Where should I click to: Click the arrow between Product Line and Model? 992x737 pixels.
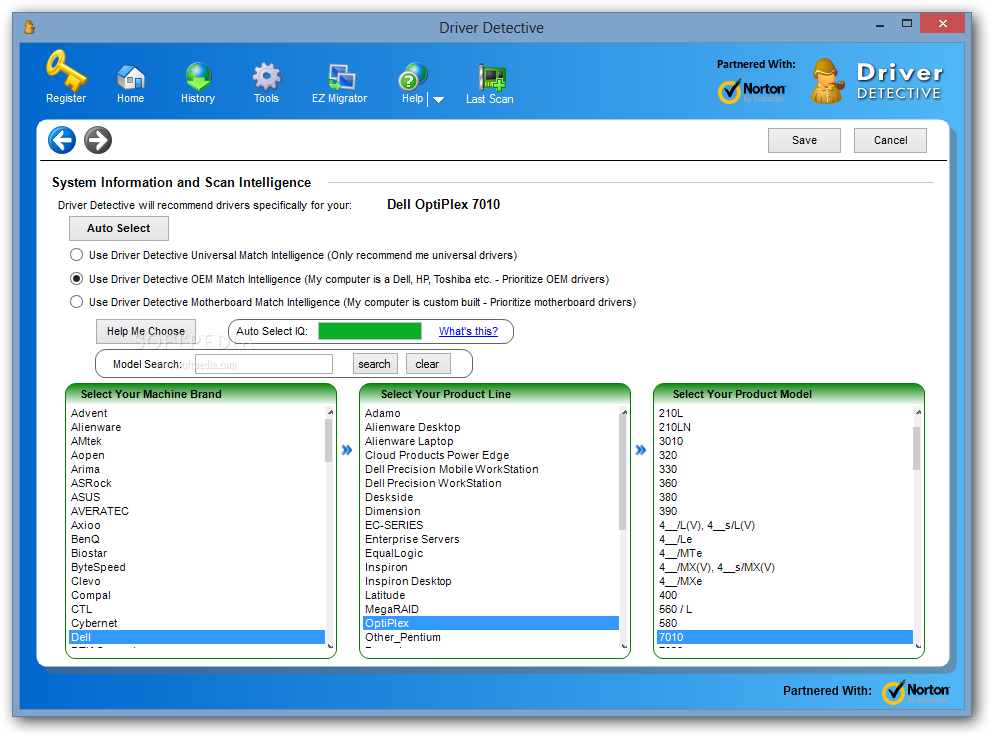[641, 450]
